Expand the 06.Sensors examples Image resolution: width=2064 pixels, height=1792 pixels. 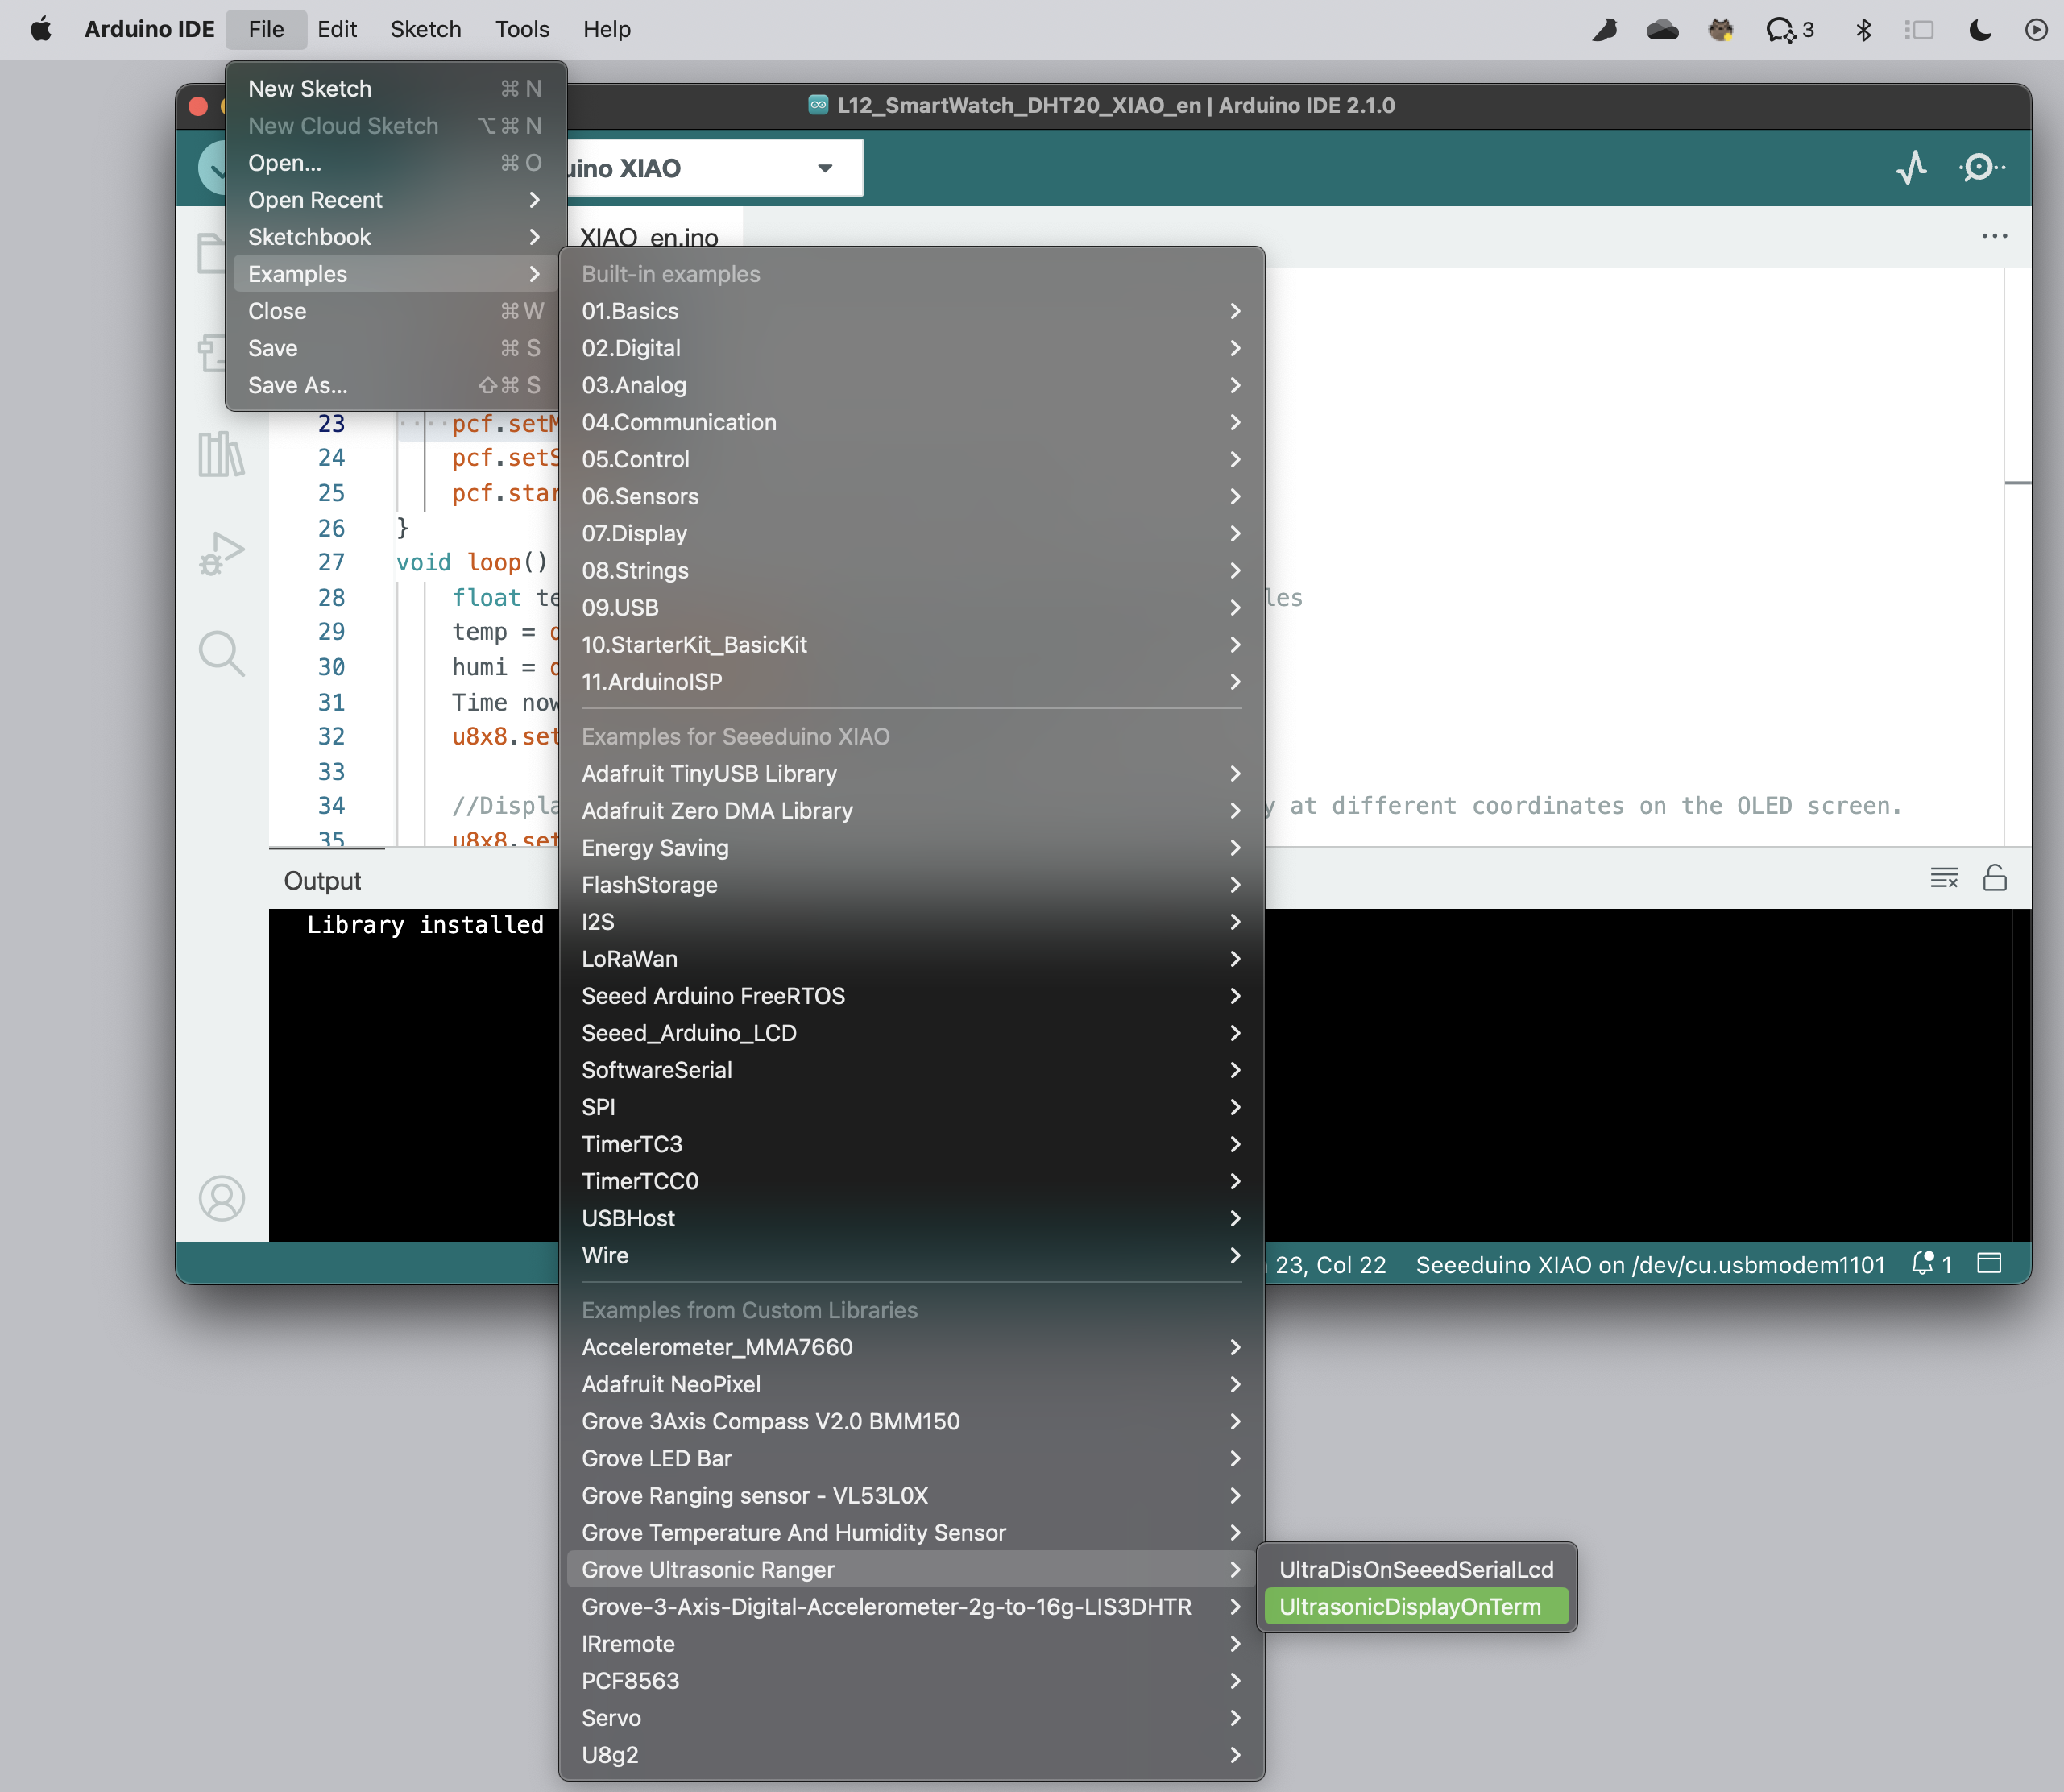point(911,496)
